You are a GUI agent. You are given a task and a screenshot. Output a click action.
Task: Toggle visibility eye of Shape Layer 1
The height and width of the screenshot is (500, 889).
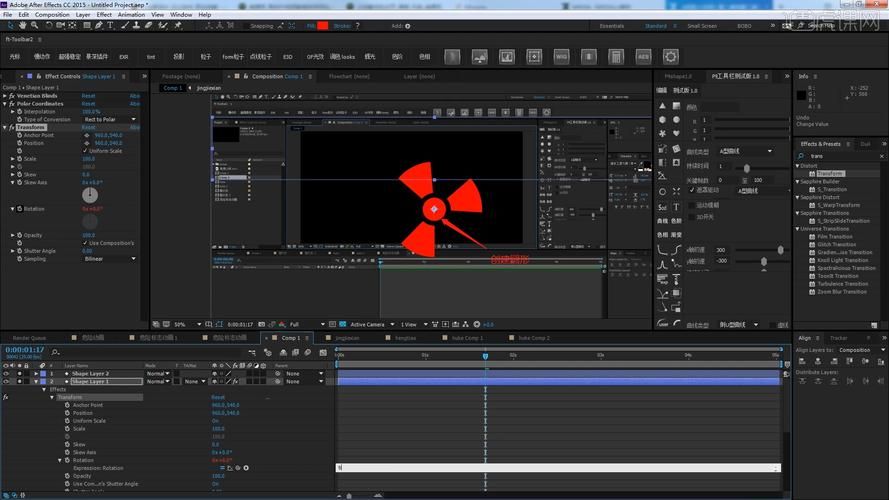pyautogui.click(x=6, y=382)
